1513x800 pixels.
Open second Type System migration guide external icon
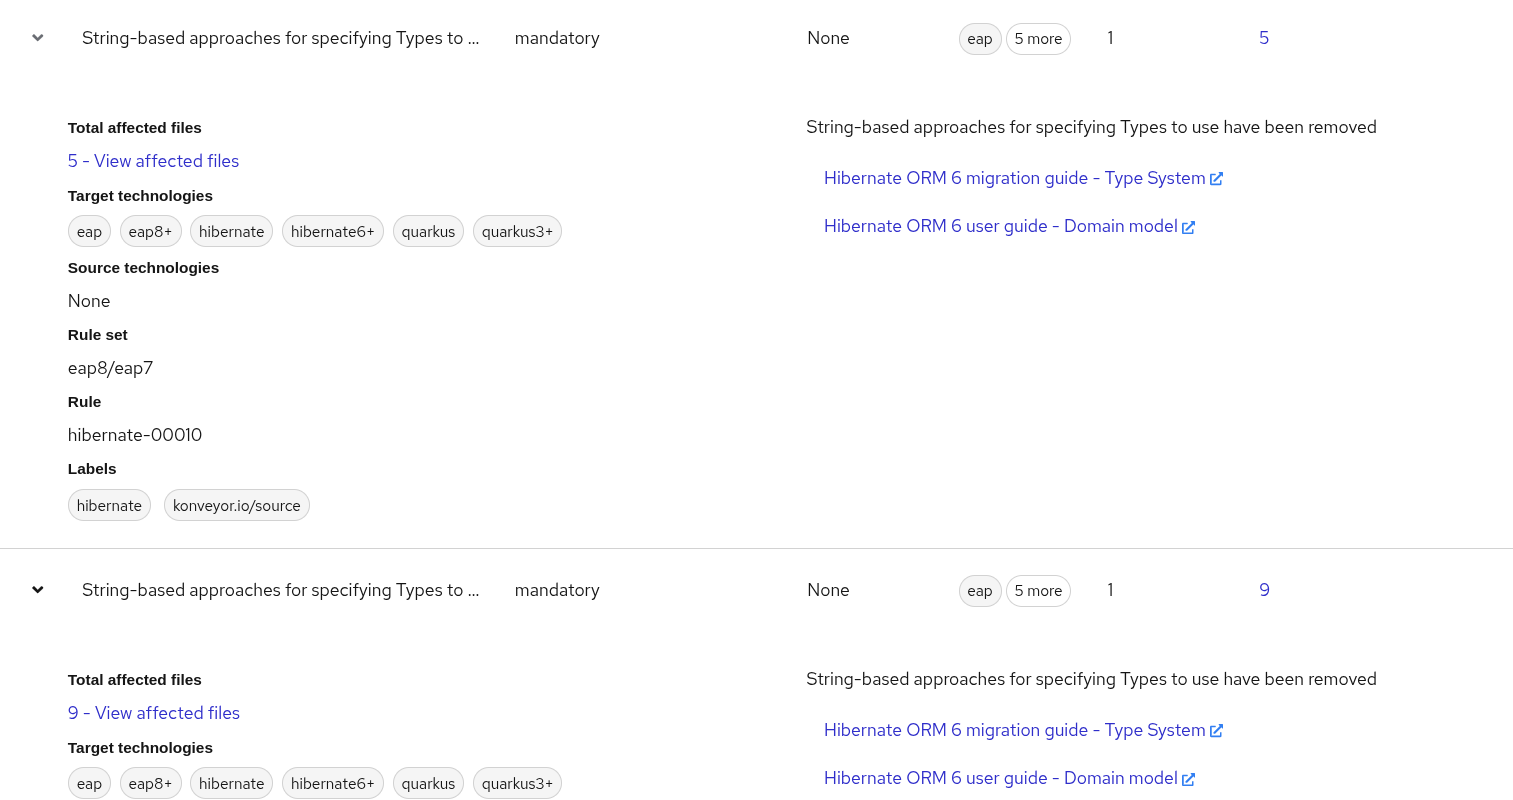pos(1216,731)
